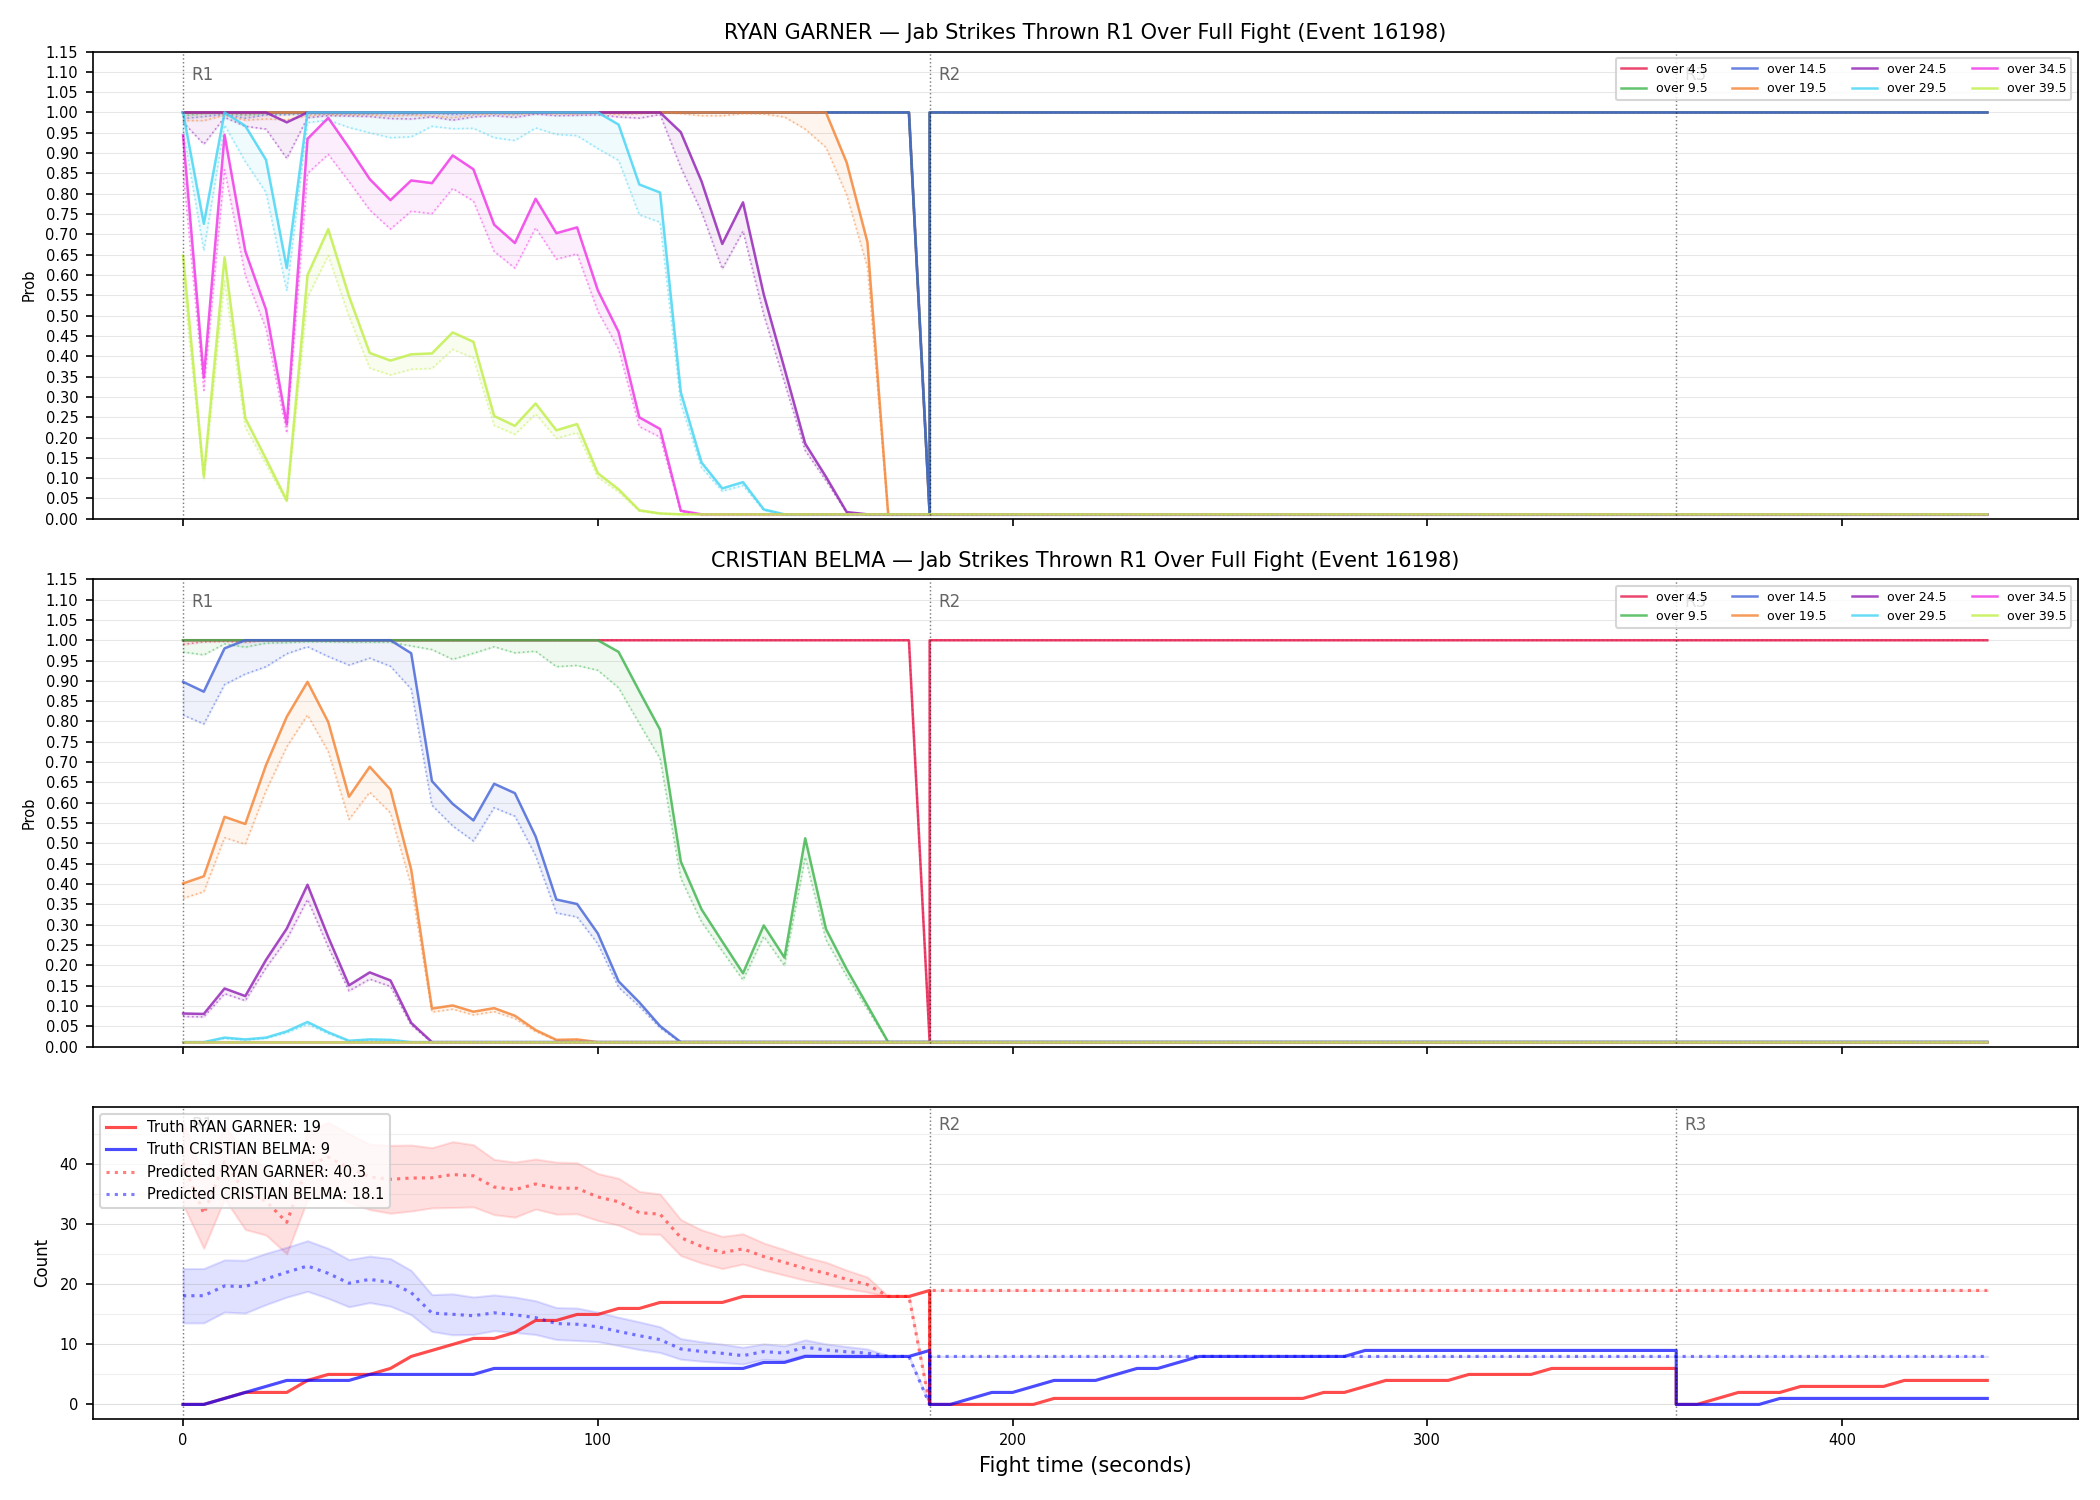
Task: Click the R2 marker in the Count chart
Action: coord(949,1124)
